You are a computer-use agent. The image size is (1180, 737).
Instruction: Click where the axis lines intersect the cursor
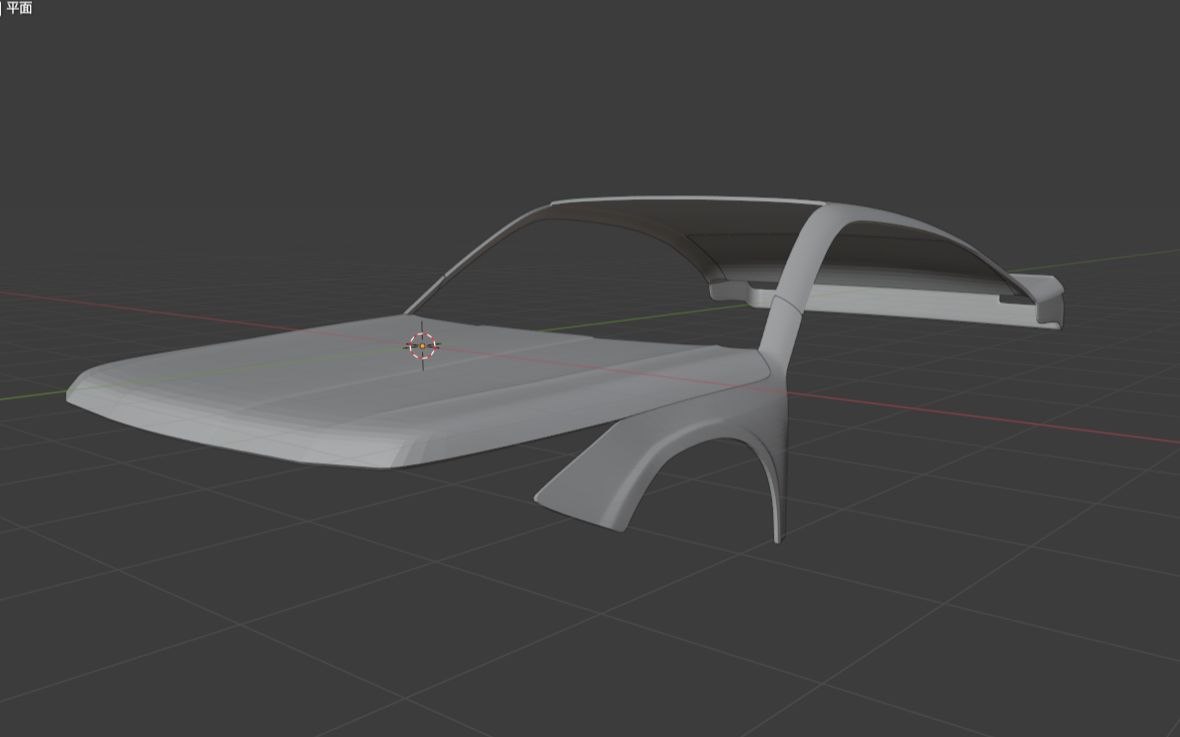pyautogui.click(x=421, y=345)
